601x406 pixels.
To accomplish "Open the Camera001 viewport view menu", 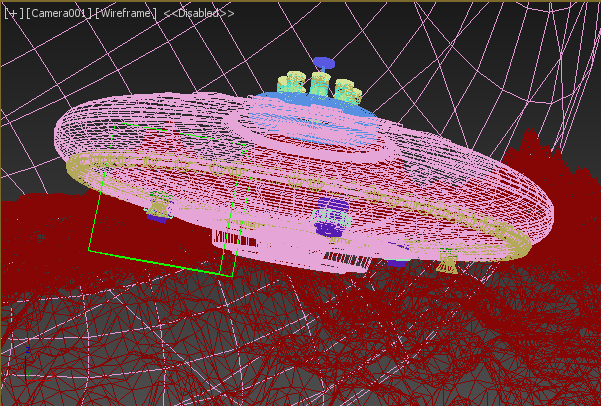I will [x=60, y=13].
